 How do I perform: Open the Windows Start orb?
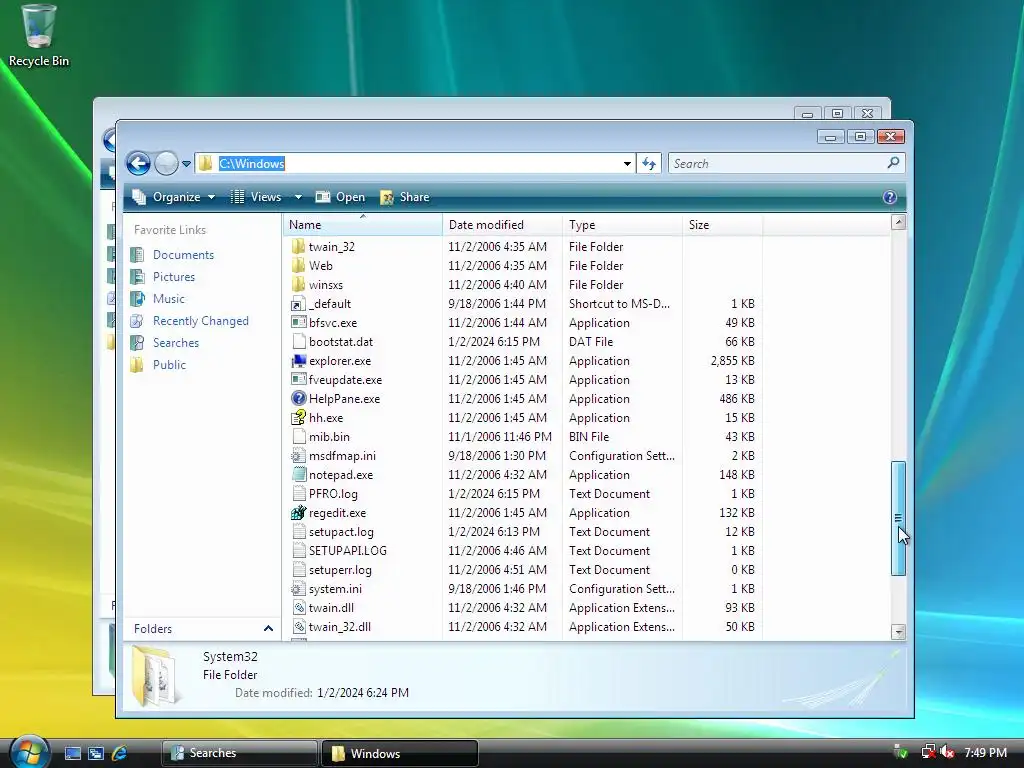[x=29, y=752]
